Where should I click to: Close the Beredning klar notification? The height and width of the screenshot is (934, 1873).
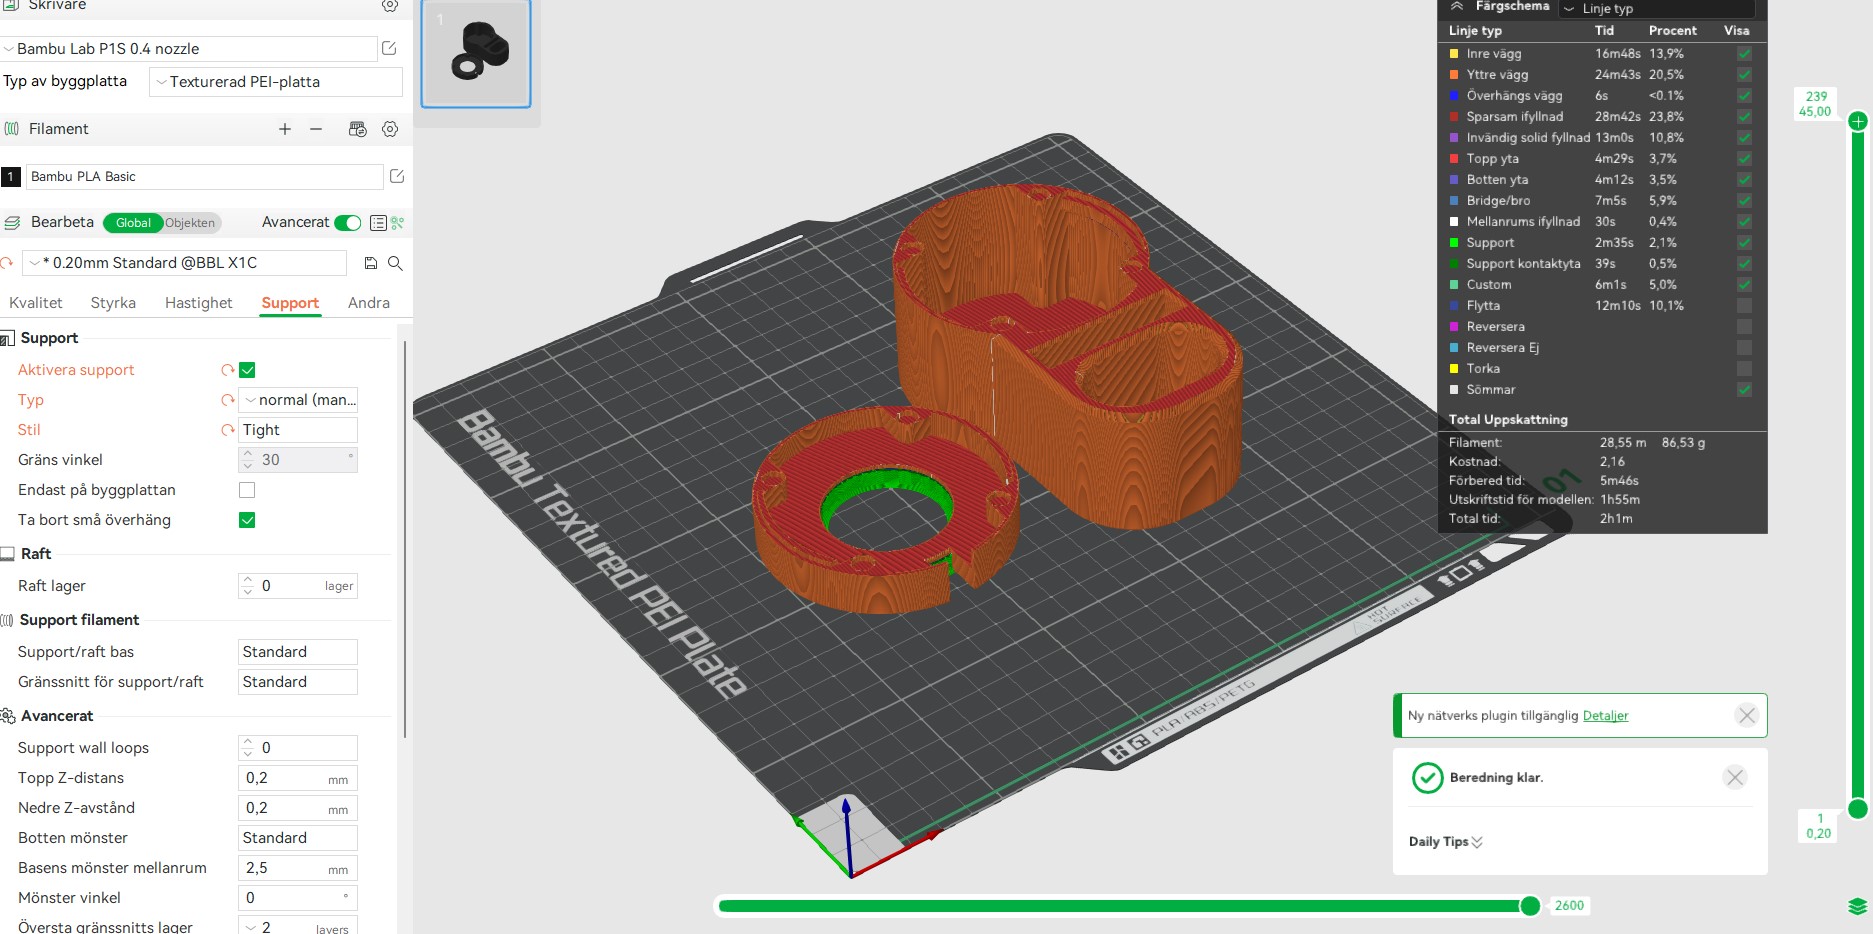click(x=1735, y=777)
